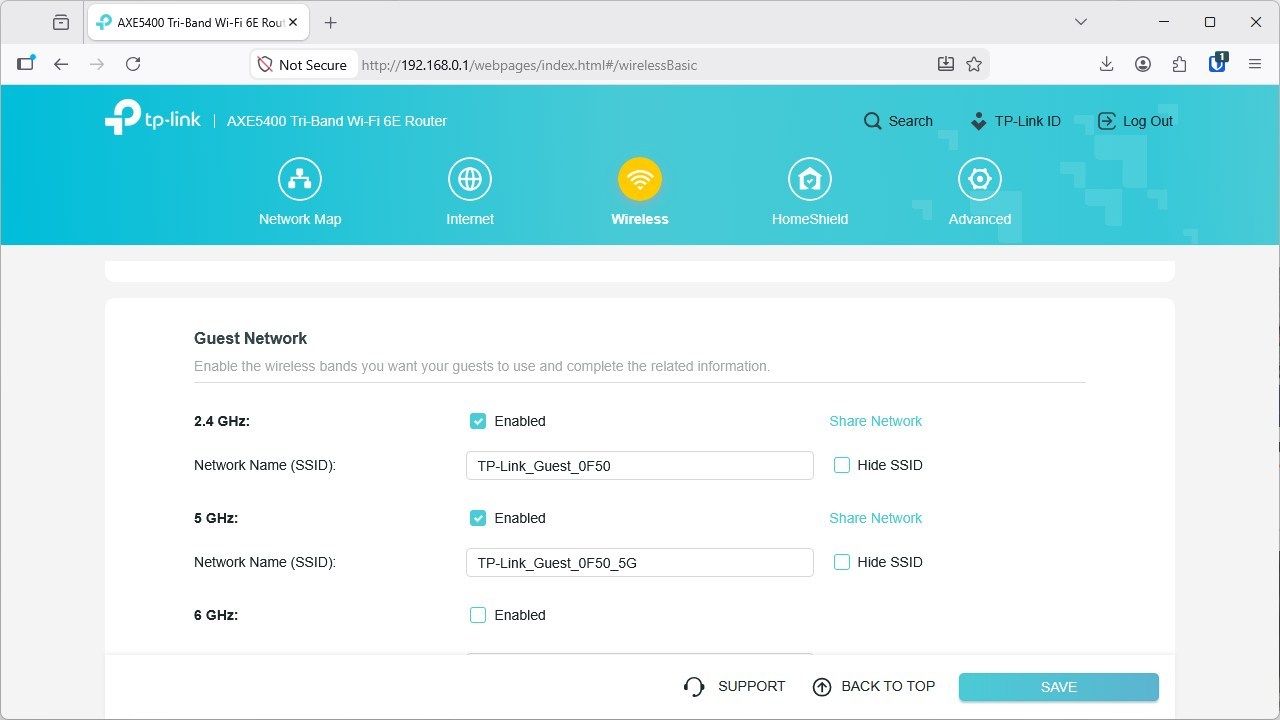This screenshot has width=1280, height=720.
Task: Toggle Hide SSID for TP-Link_Guest_0F50_5G
Action: tap(842, 562)
